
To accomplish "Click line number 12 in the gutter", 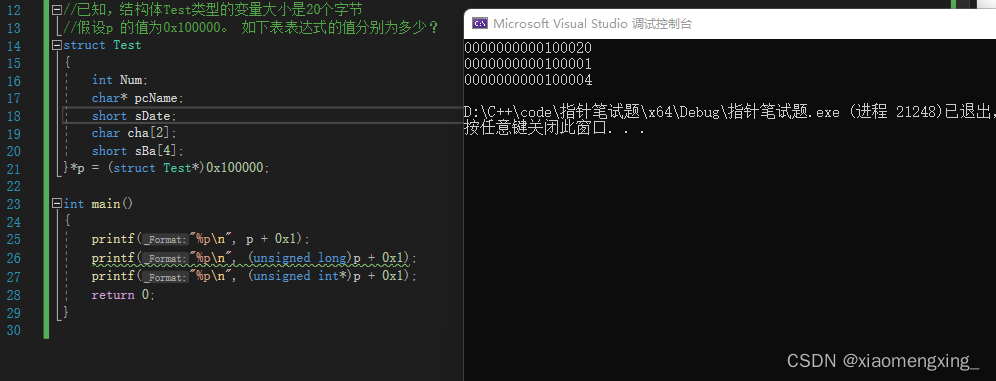I will (x=13, y=10).
